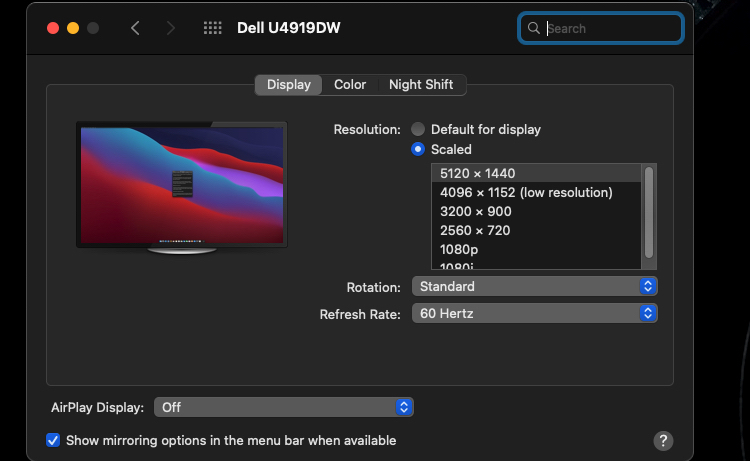This screenshot has width=750, height=461.
Task: Go forward with the right chevron arrow
Action: click(170, 28)
